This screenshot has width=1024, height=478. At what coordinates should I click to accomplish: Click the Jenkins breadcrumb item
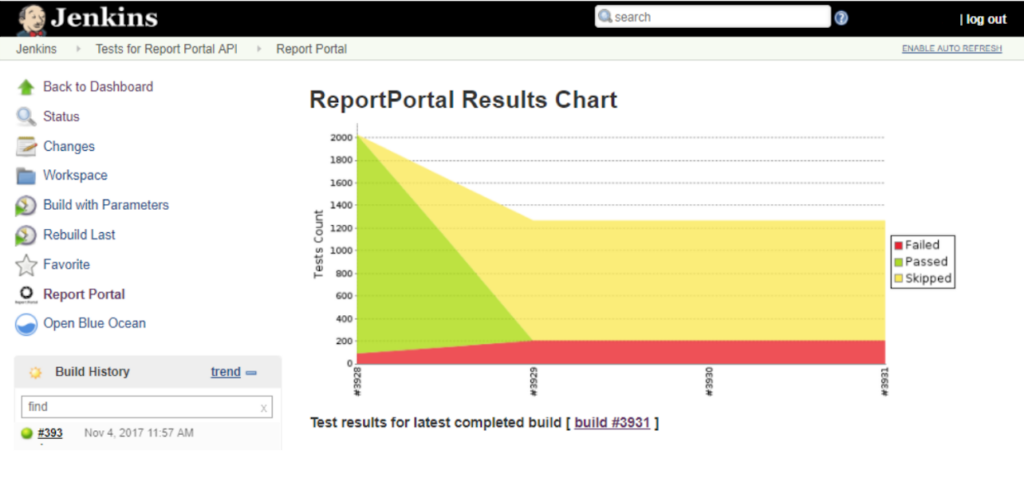pyautogui.click(x=37, y=49)
